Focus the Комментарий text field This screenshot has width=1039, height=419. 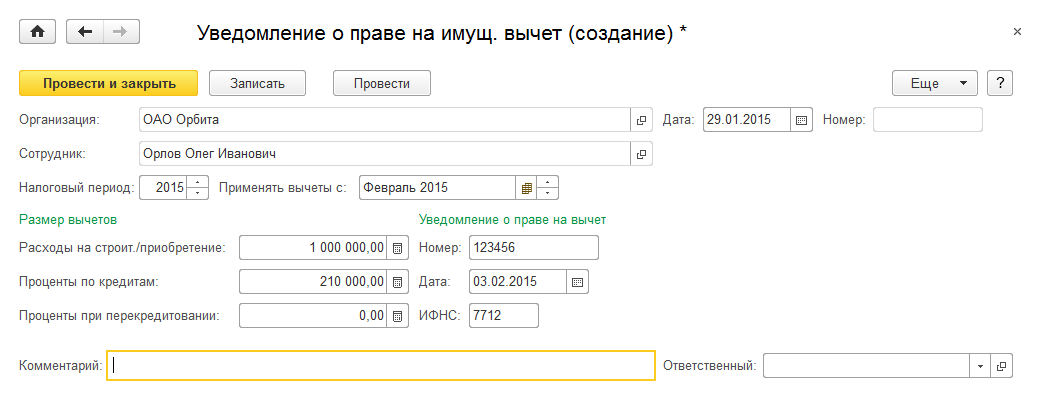click(x=381, y=366)
